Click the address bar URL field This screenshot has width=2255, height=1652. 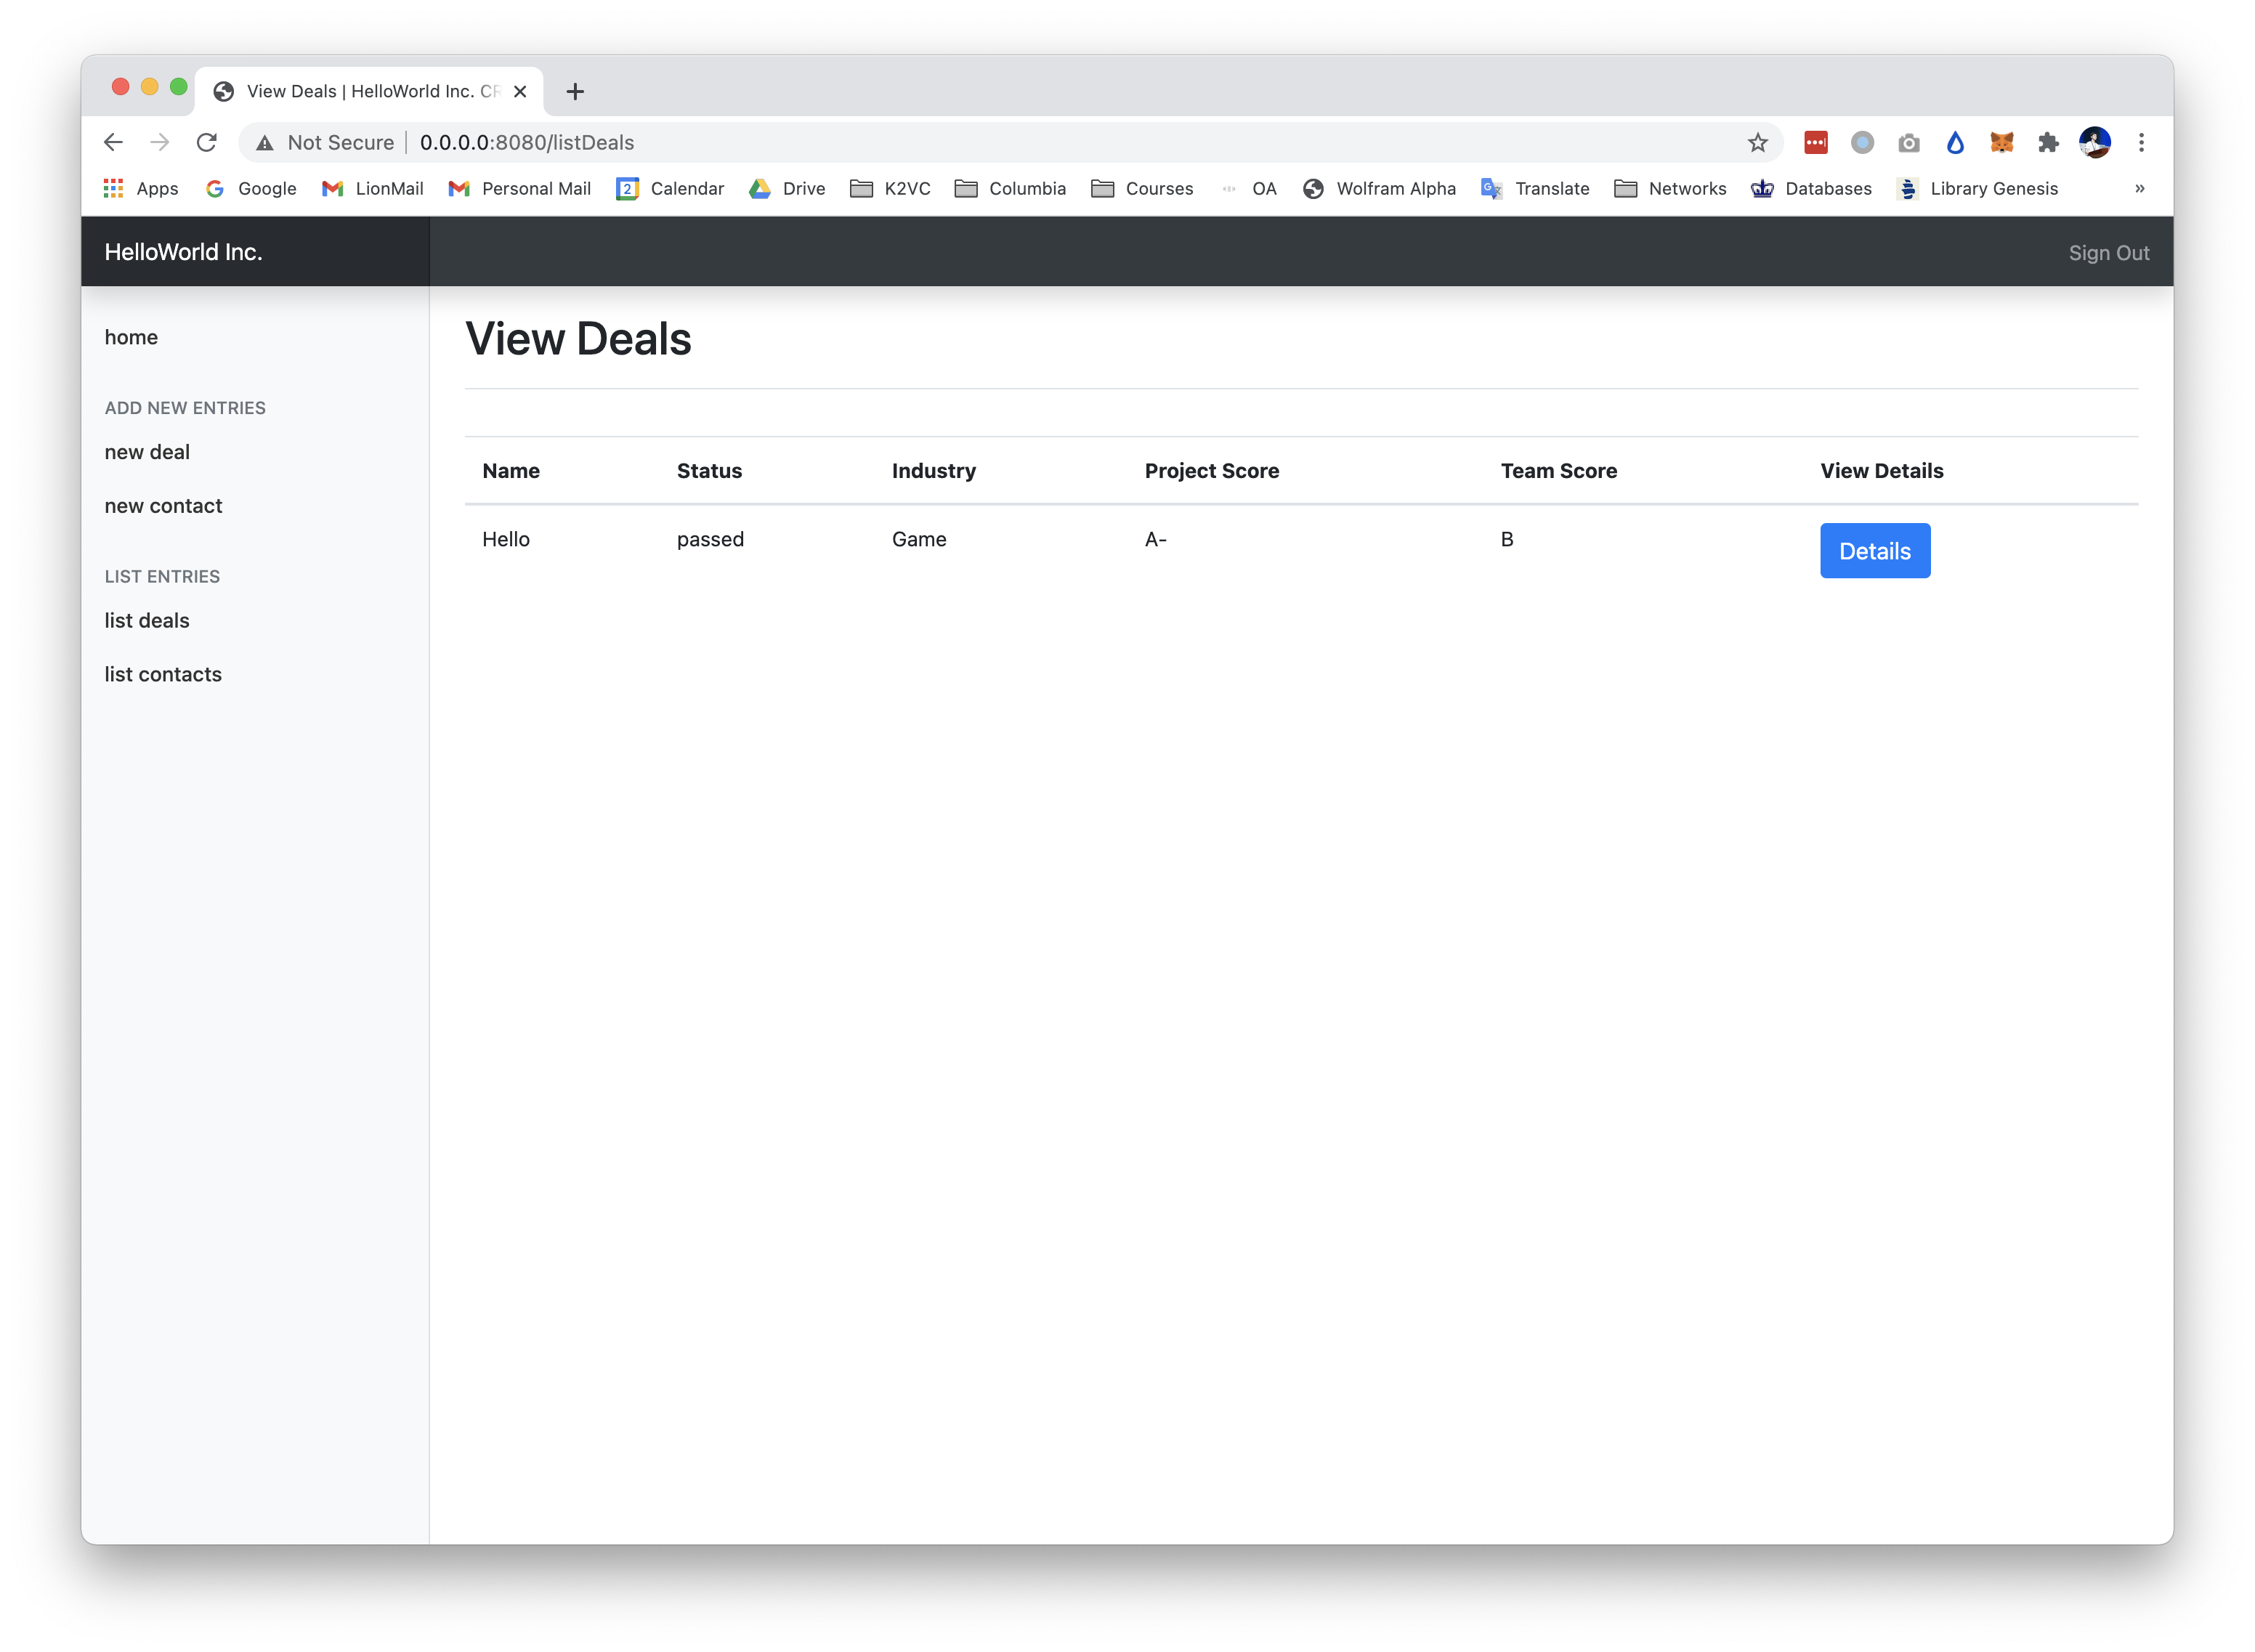[x=900, y=143]
